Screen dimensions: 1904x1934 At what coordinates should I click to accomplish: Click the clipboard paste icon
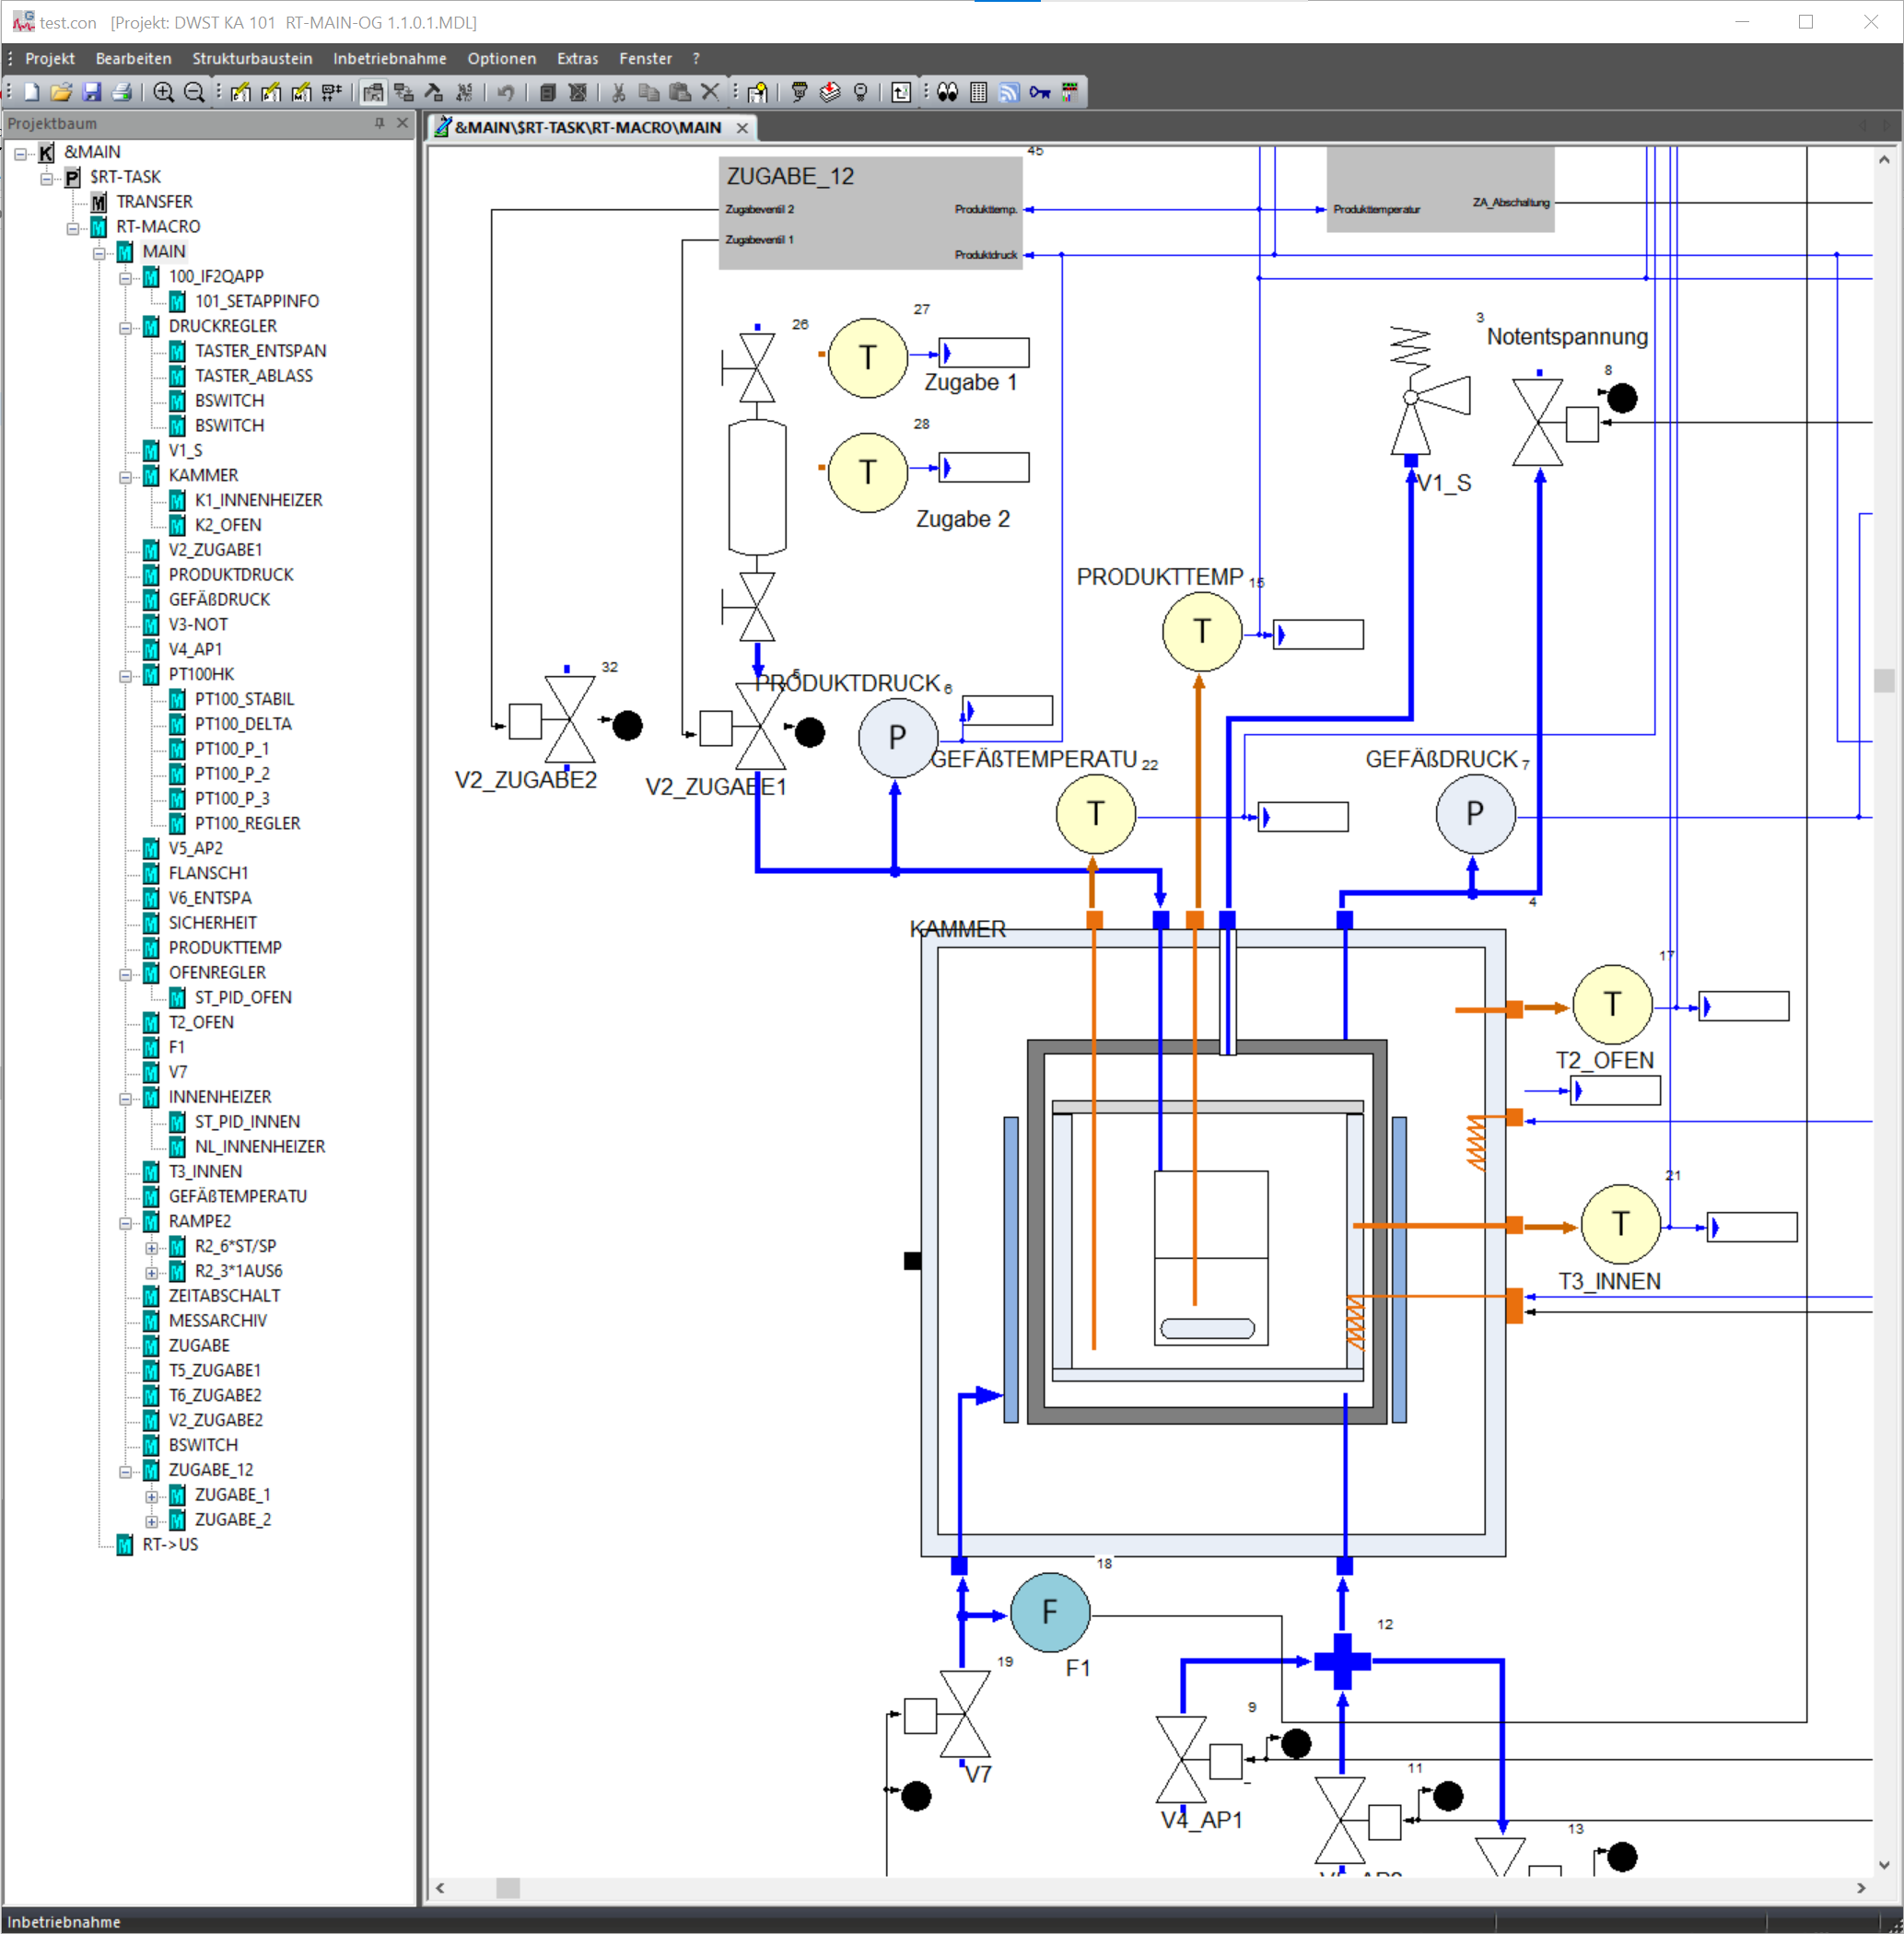pos(680,93)
